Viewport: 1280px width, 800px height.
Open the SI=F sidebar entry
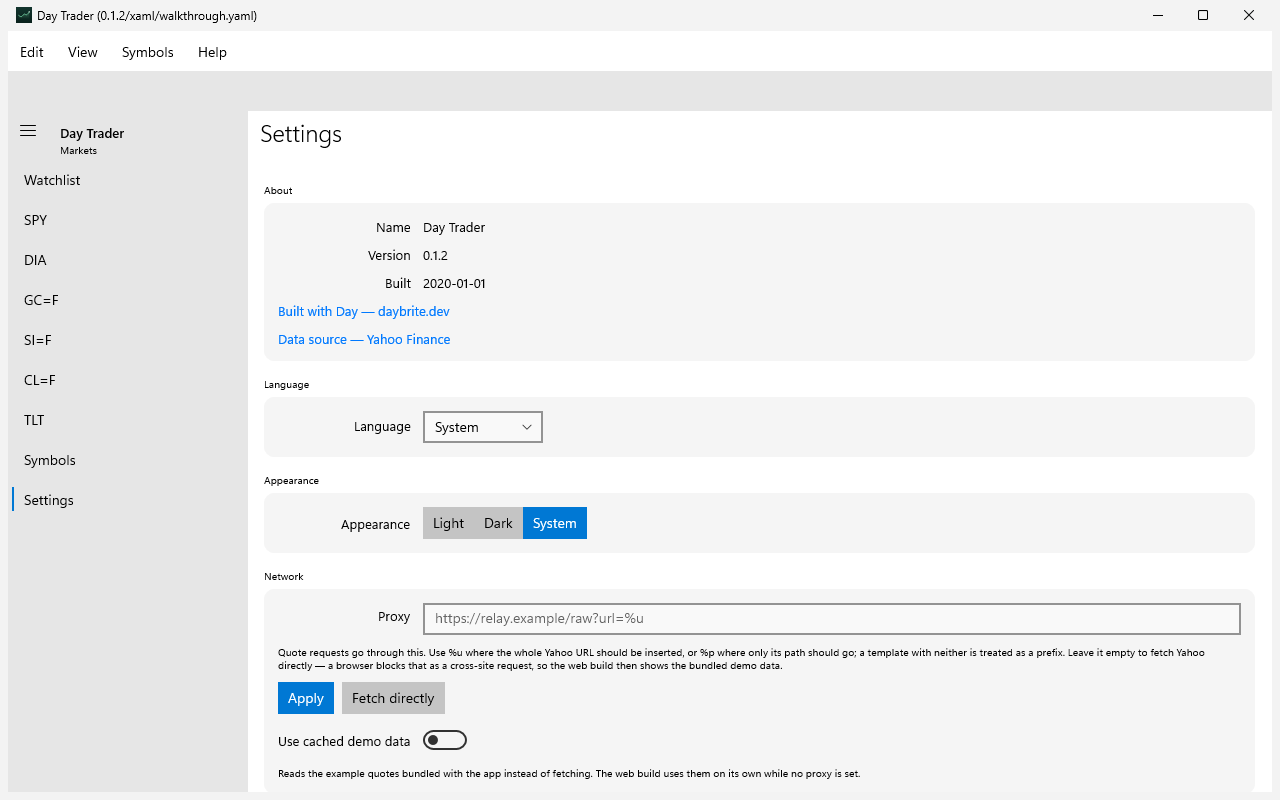tap(128, 340)
